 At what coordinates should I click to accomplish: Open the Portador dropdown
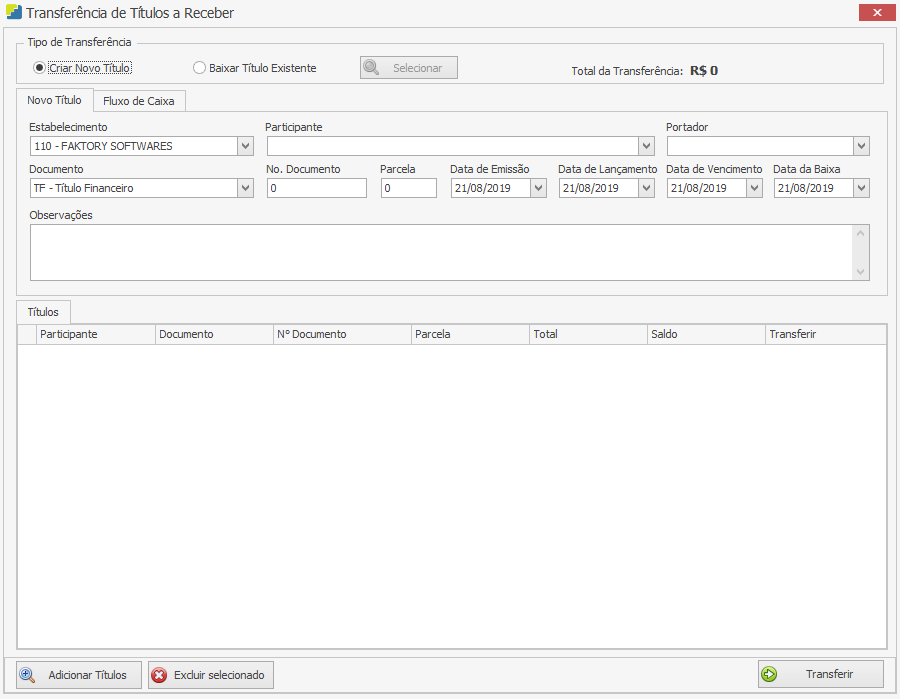[x=861, y=146]
